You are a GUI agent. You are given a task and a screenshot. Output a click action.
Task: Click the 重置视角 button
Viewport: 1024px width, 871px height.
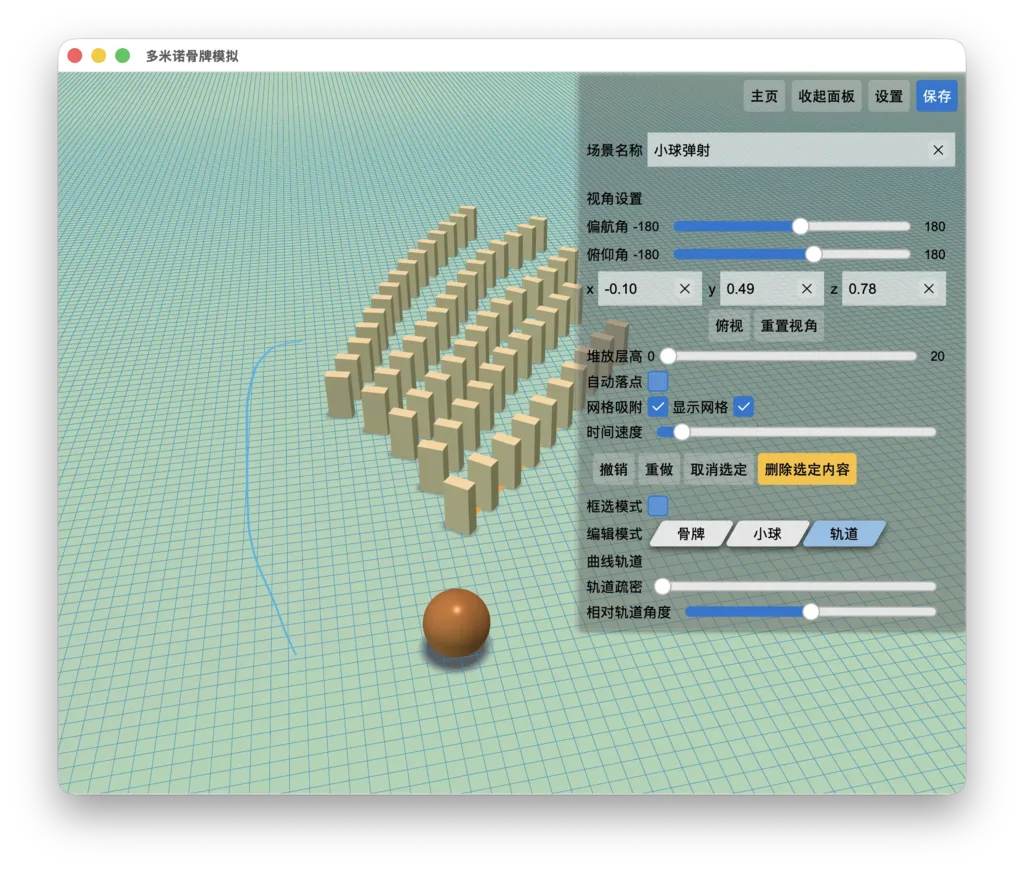tap(789, 326)
